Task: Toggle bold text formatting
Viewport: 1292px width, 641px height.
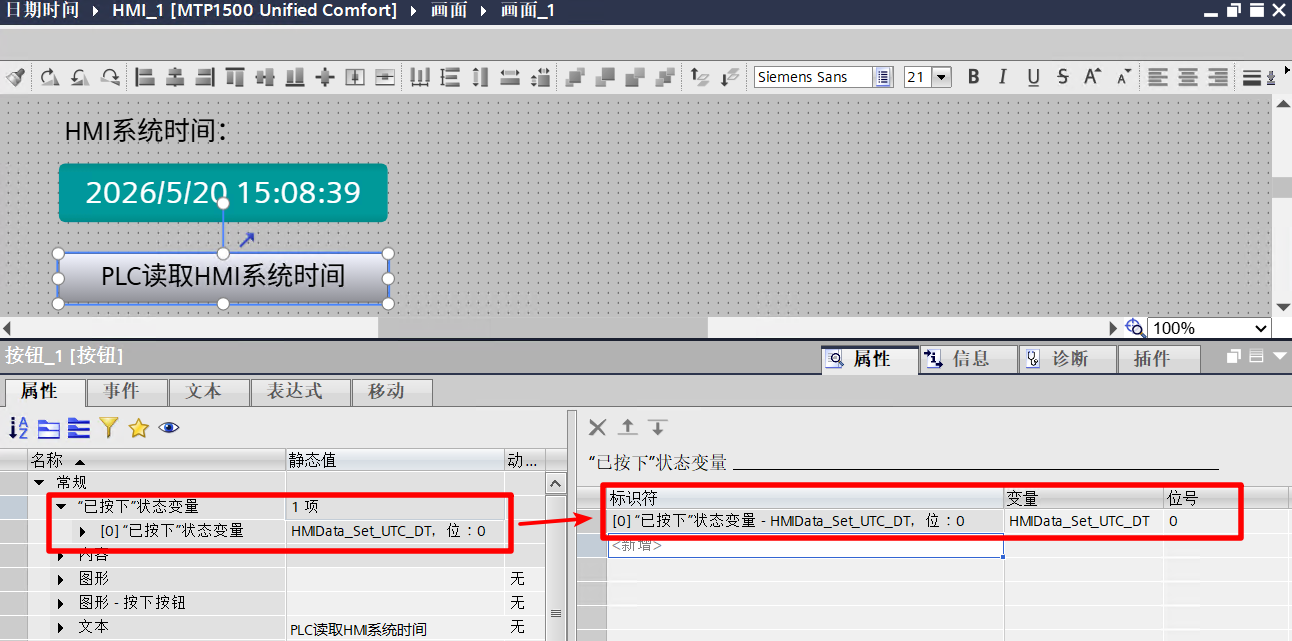Action: 973,77
